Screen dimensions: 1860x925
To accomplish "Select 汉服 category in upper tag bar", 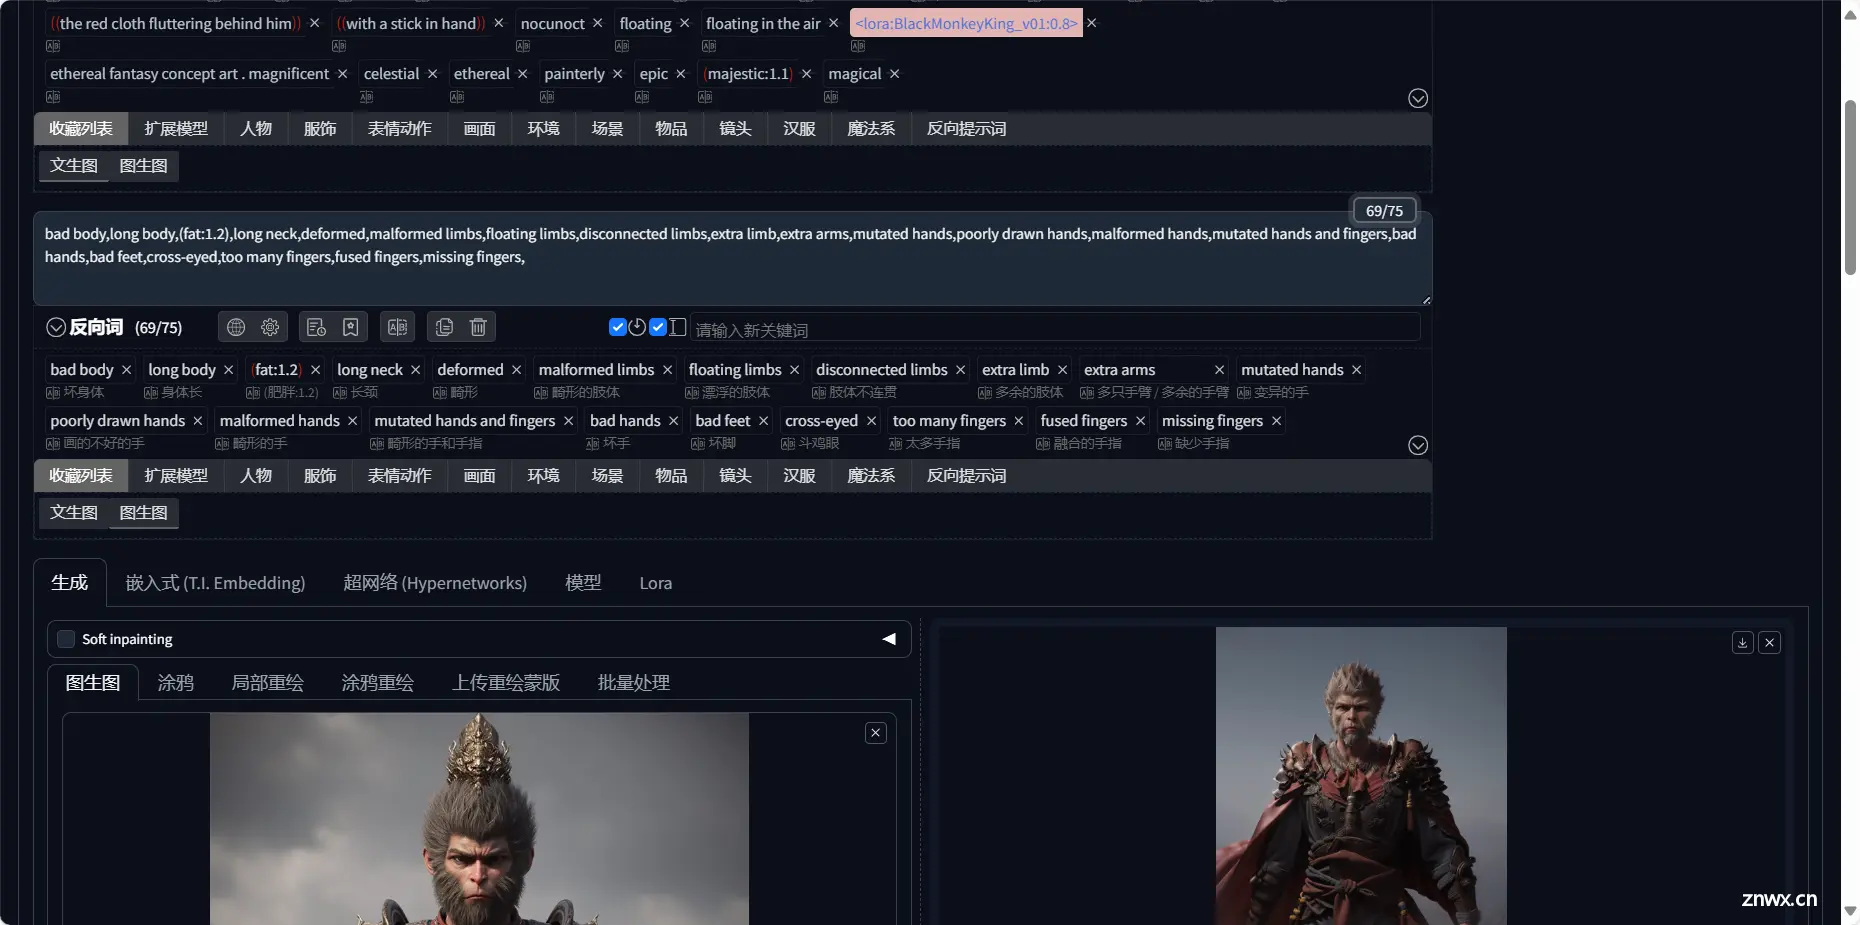I will point(800,129).
